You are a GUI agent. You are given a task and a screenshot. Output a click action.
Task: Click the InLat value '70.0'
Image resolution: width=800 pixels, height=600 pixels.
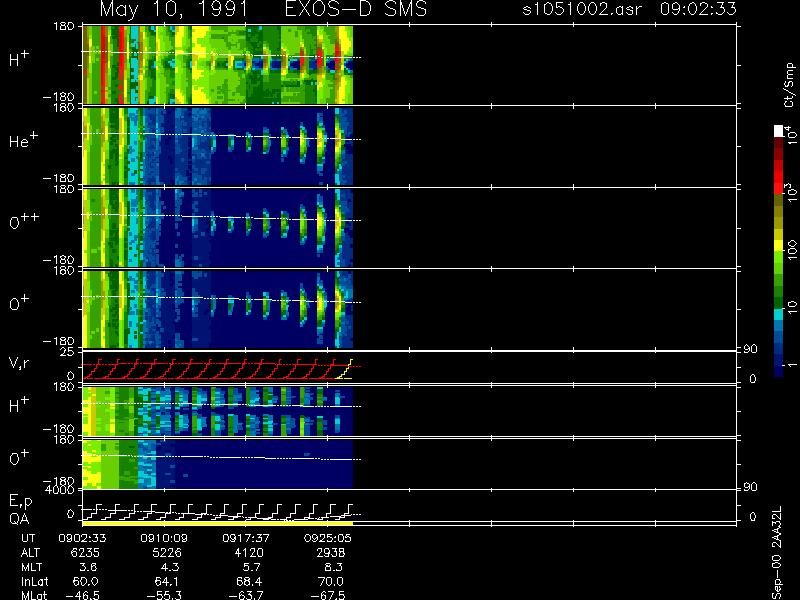331,581
